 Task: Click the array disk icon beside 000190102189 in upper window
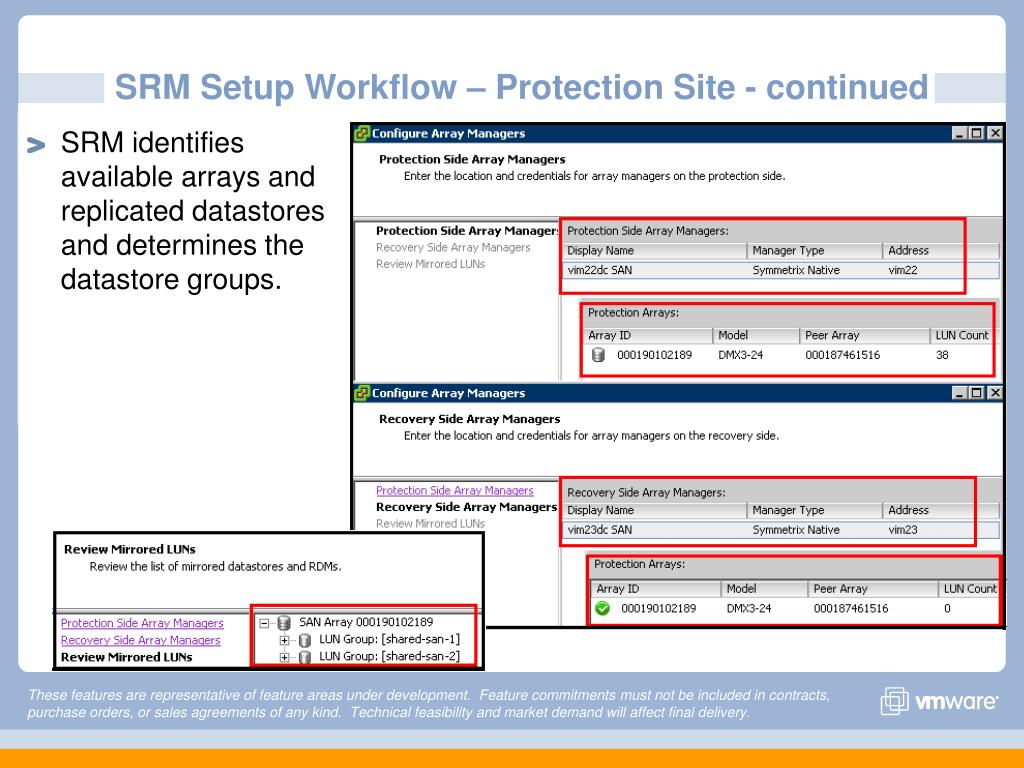click(x=598, y=355)
